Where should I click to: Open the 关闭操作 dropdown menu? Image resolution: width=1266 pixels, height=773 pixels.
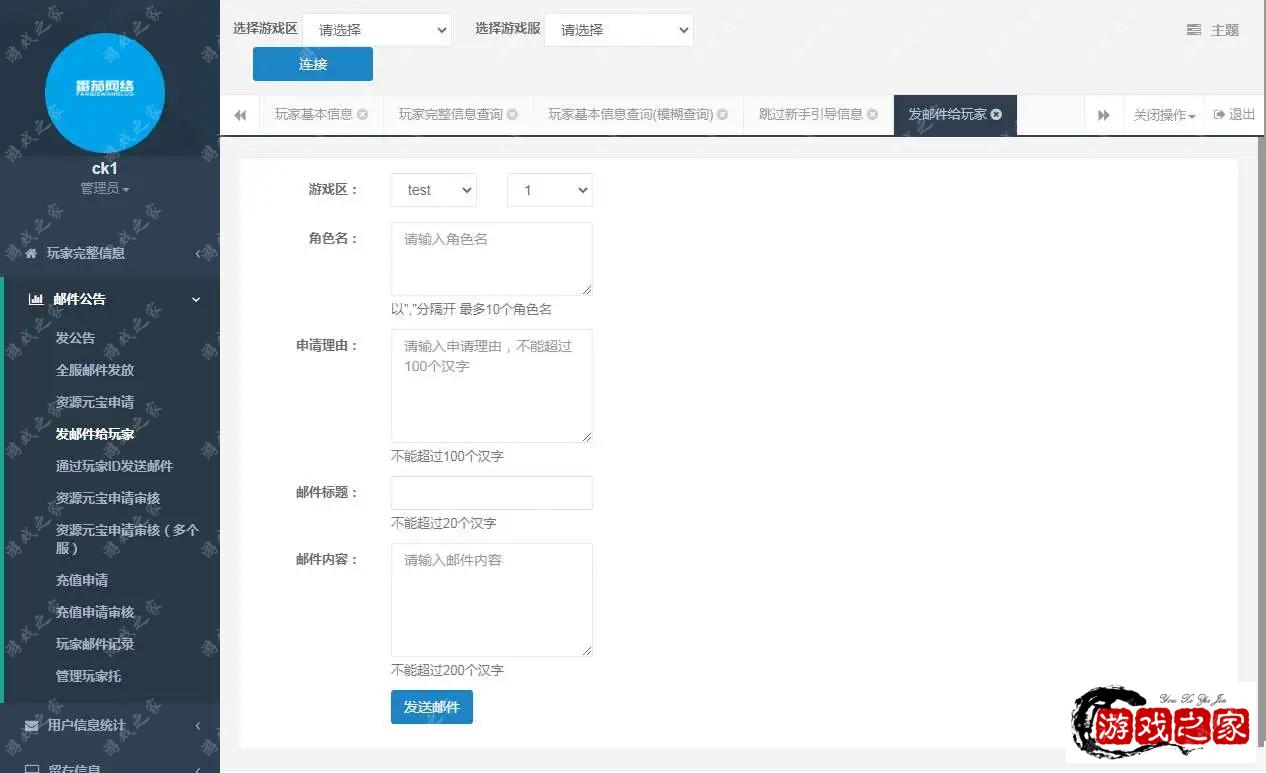(x=1164, y=115)
